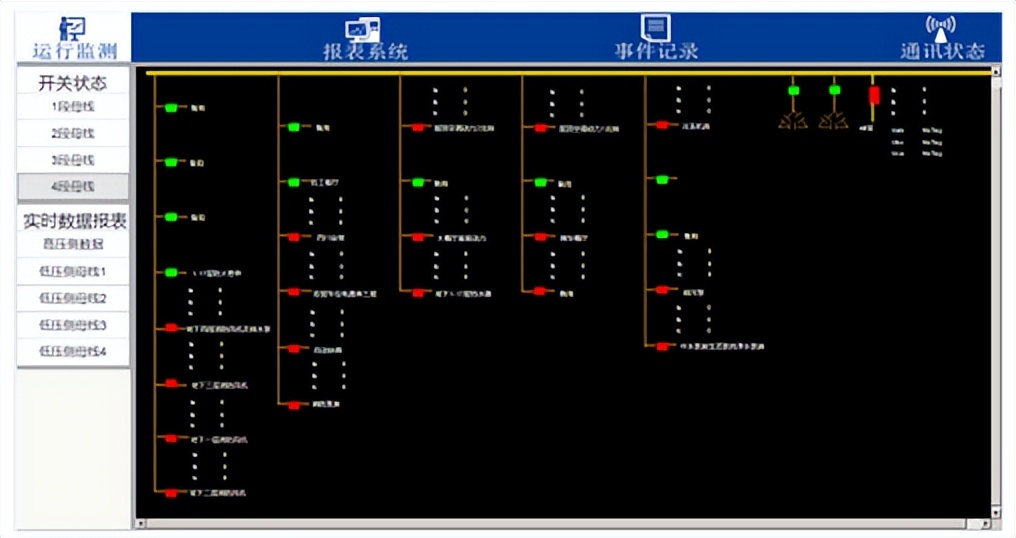
Task: Toggle bottom red switch on fifth feeder
Action: click(x=661, y=346)
